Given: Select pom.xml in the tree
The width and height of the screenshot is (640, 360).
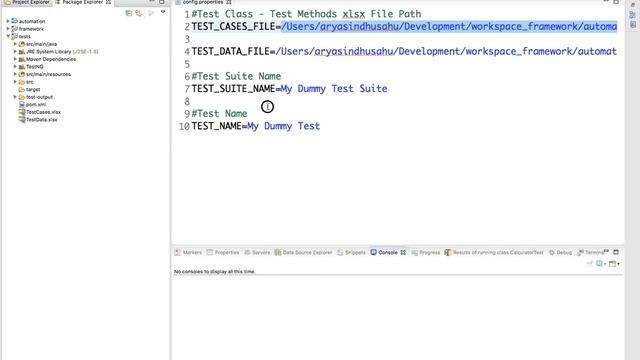Looking at the screenshot, I should (x=36, y=104).
